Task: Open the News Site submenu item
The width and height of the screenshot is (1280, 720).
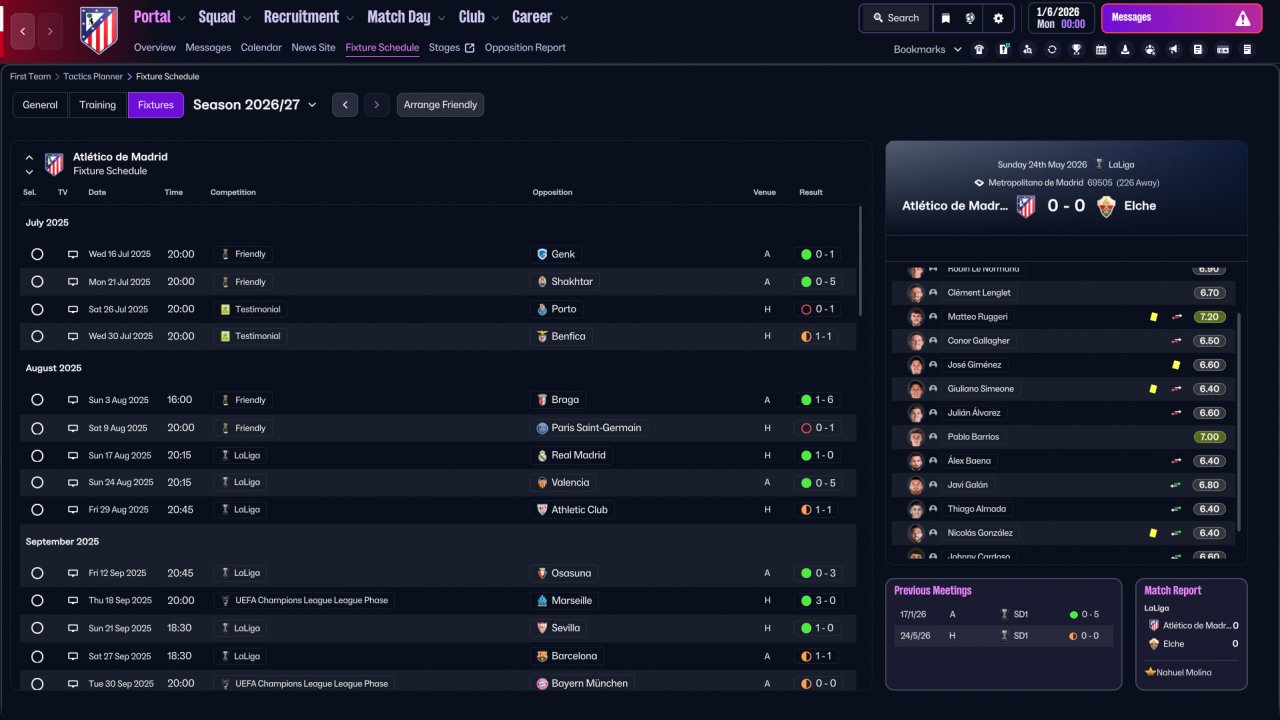Action: [x=313, y=48]
